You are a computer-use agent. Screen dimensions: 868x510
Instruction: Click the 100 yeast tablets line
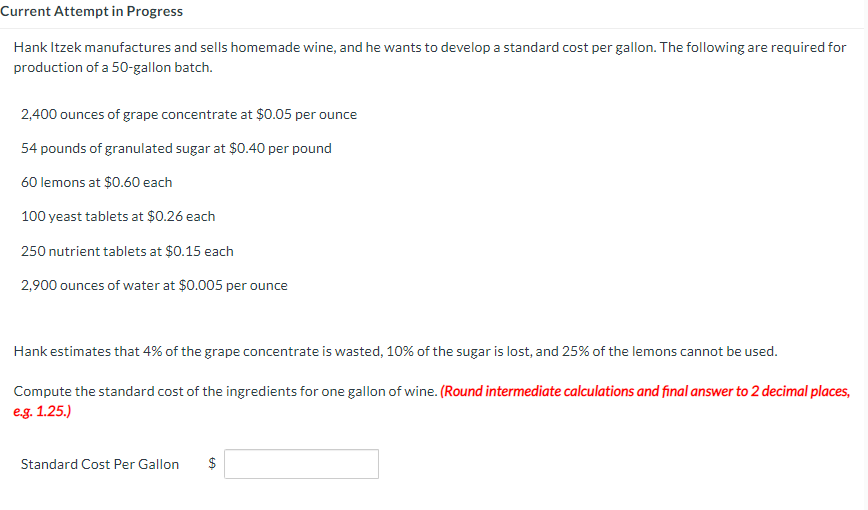(x=118, y=217)
